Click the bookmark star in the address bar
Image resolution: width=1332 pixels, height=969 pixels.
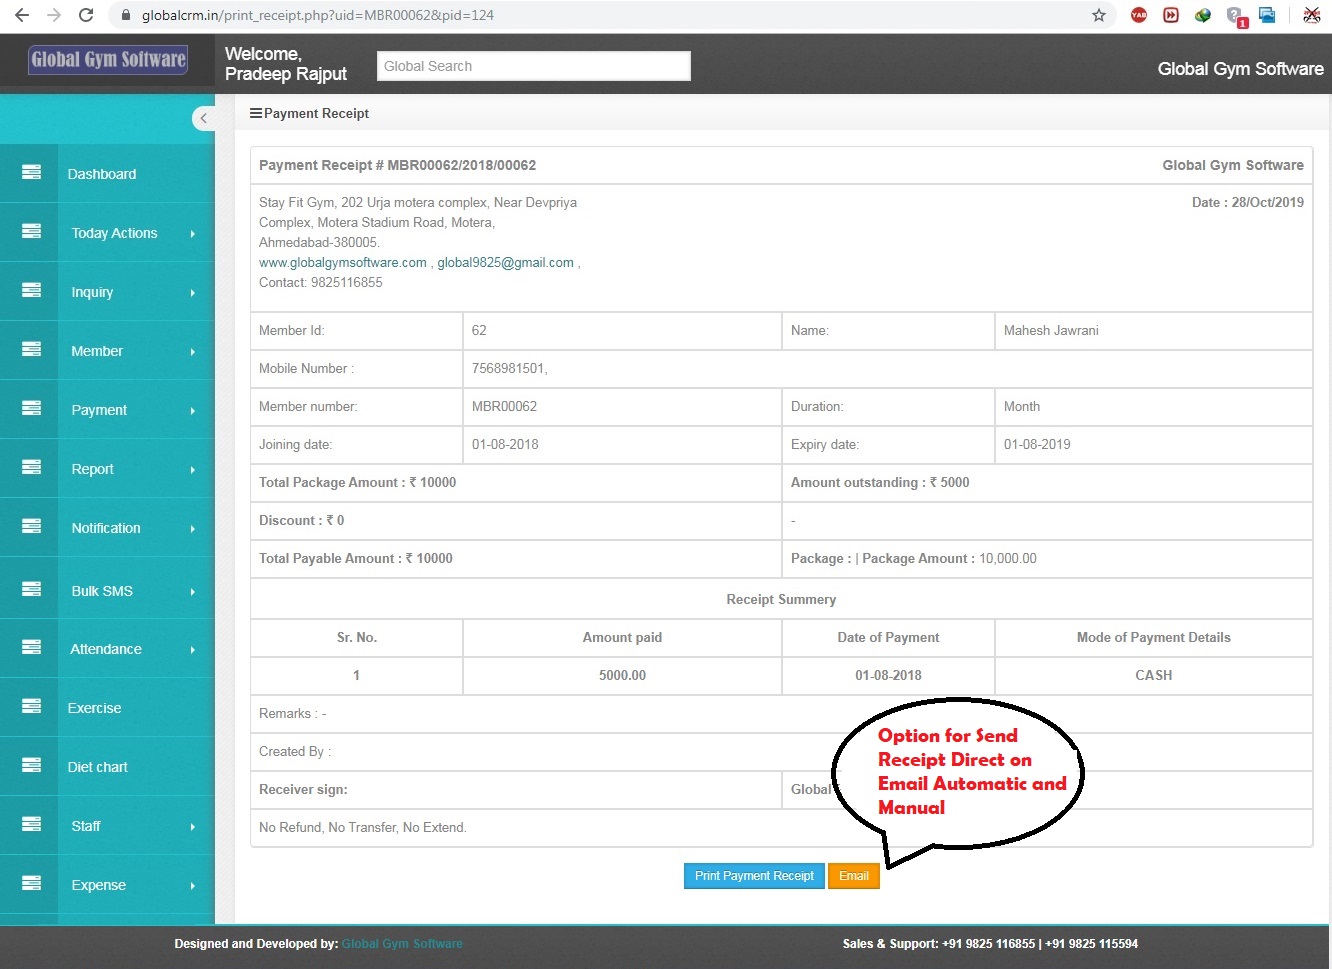[x=1098, y=15]
